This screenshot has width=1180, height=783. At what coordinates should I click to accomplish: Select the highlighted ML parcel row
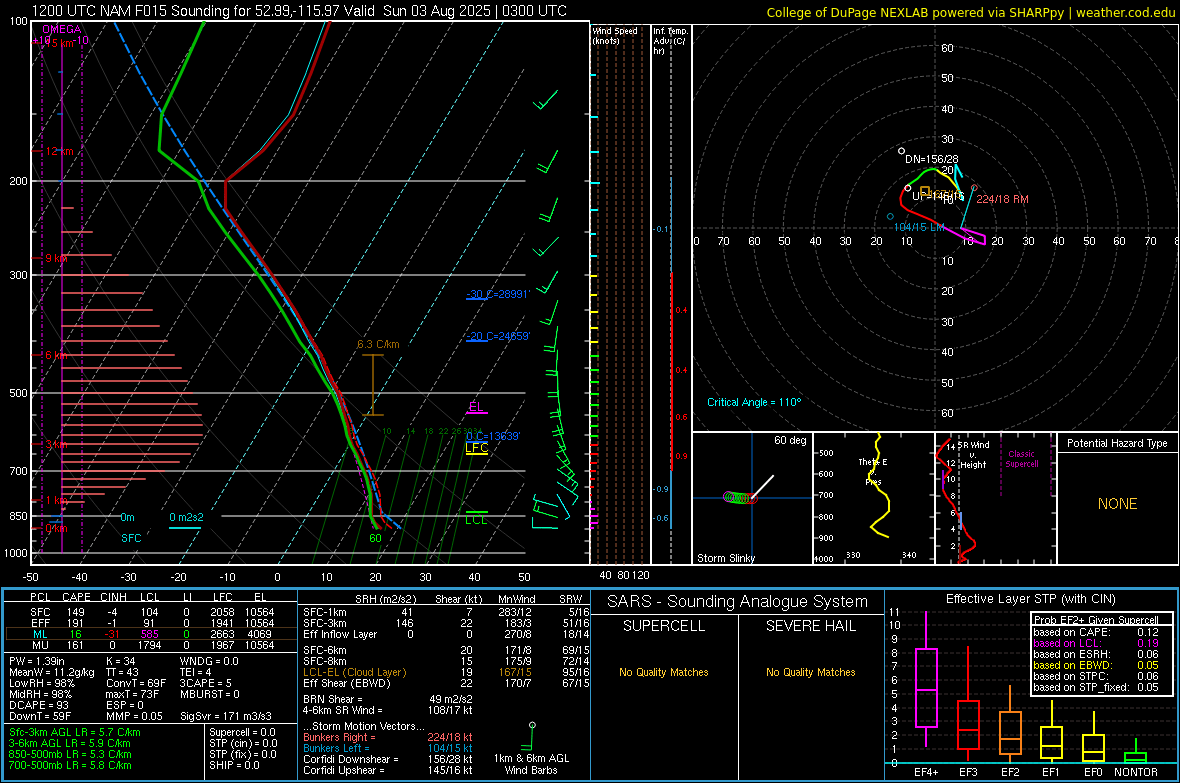(151, 634)
